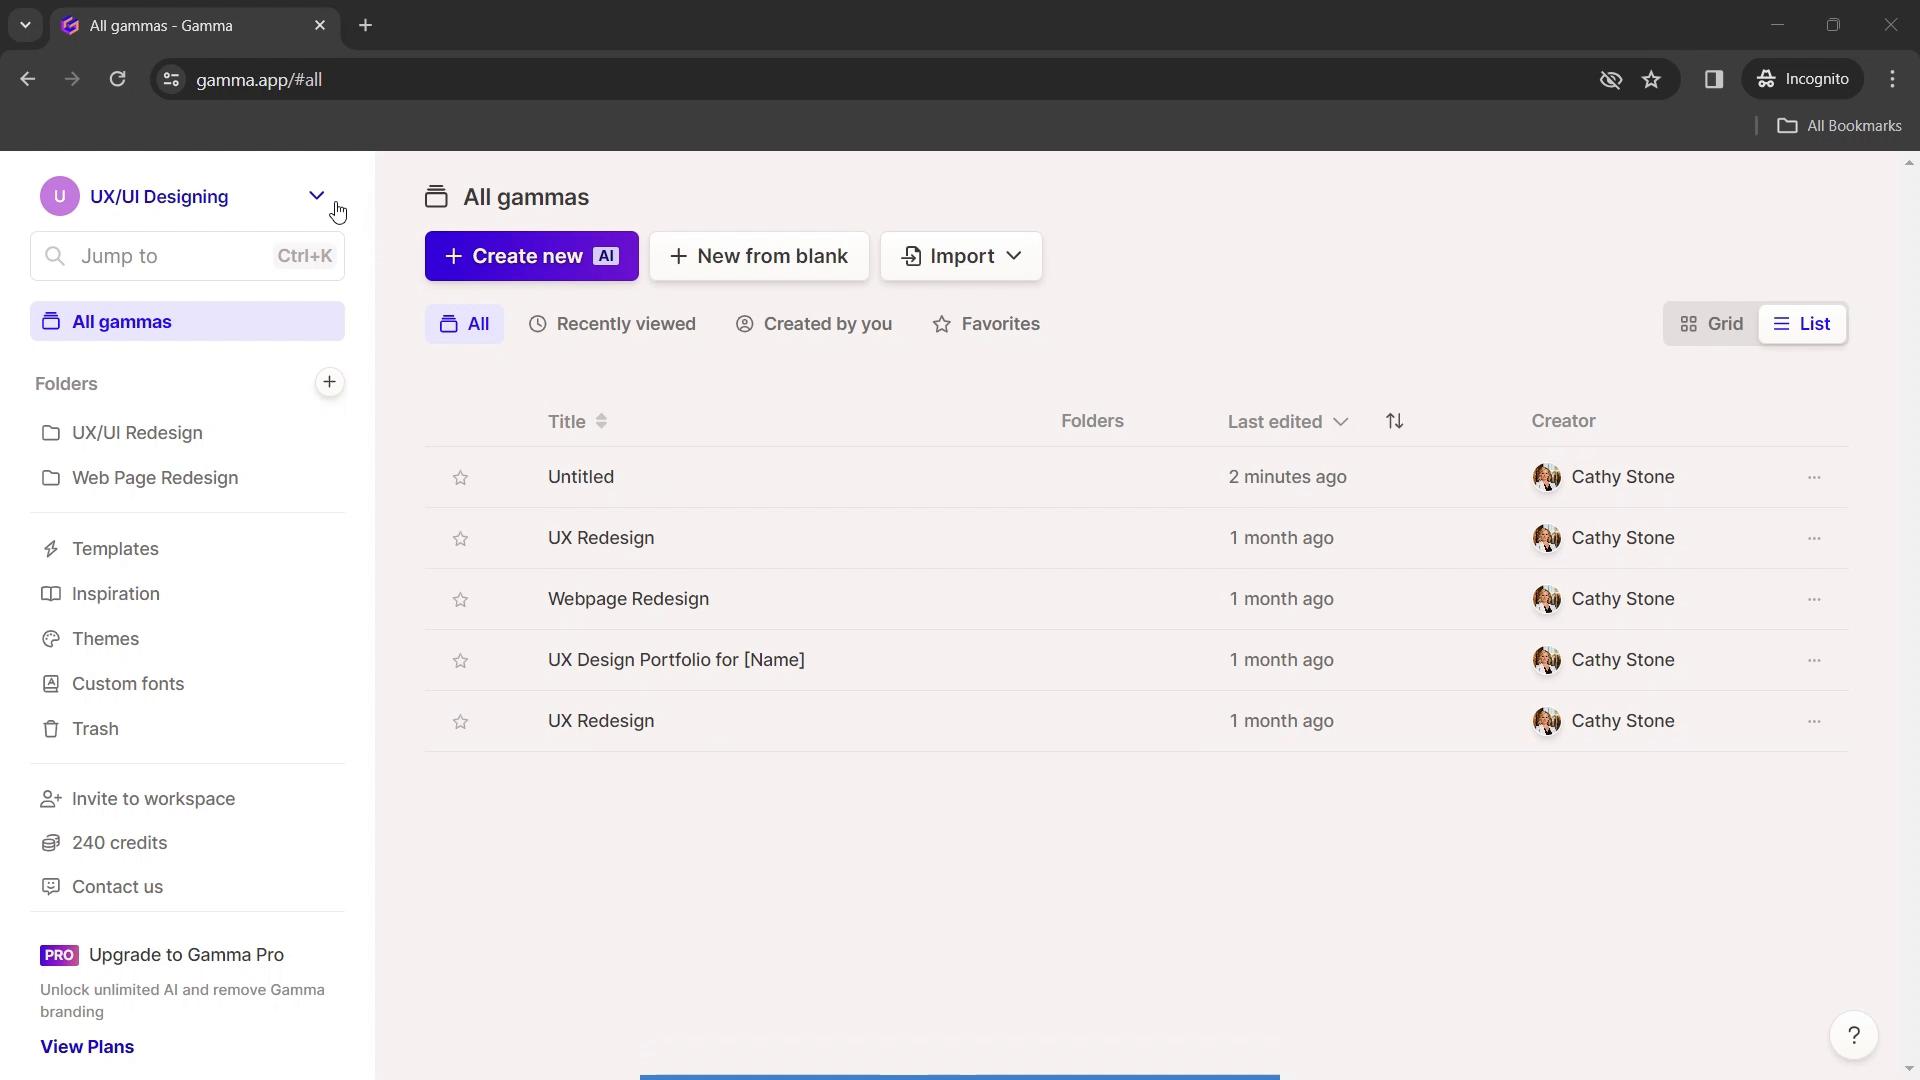Toggle favorite star on UX Redesign
1920x1080 pixels.
[x=460, y=537]
